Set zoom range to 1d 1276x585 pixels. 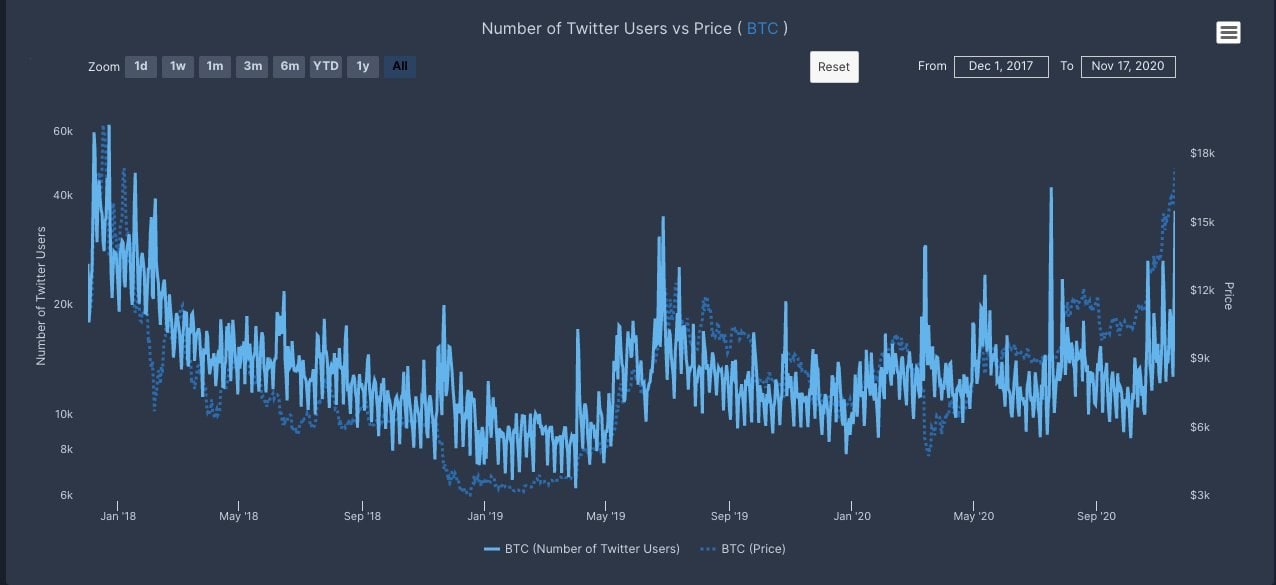141,67
